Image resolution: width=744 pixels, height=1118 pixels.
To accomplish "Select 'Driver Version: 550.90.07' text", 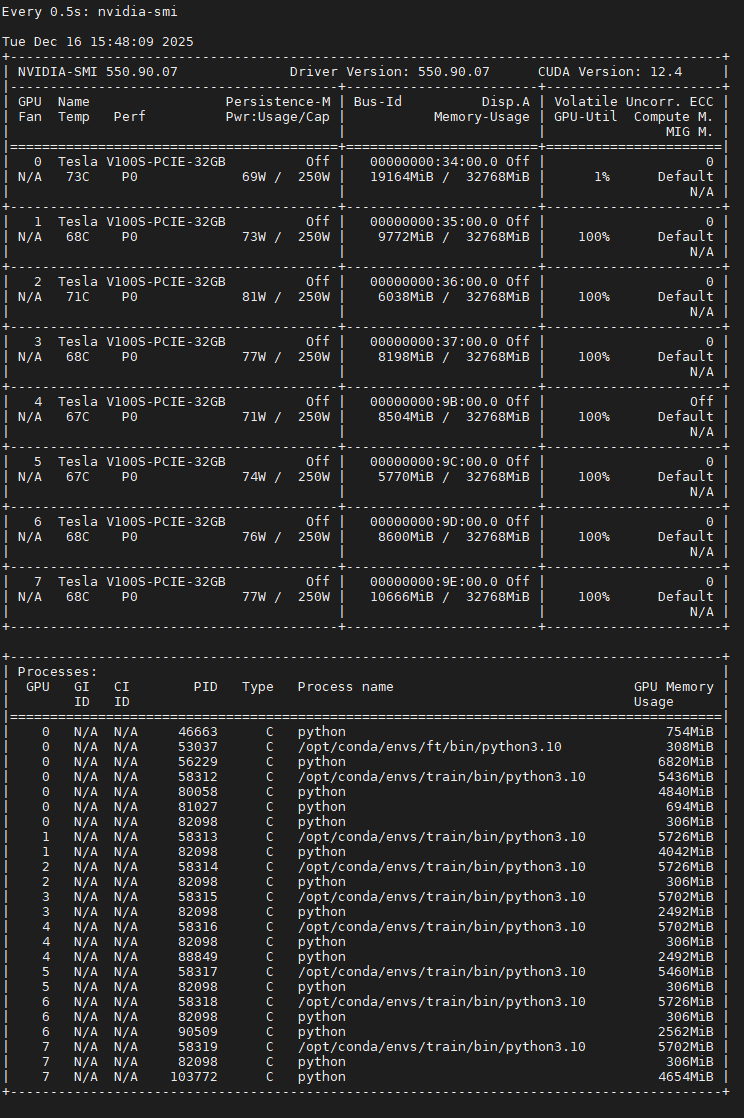I will [x=389, y=72].
